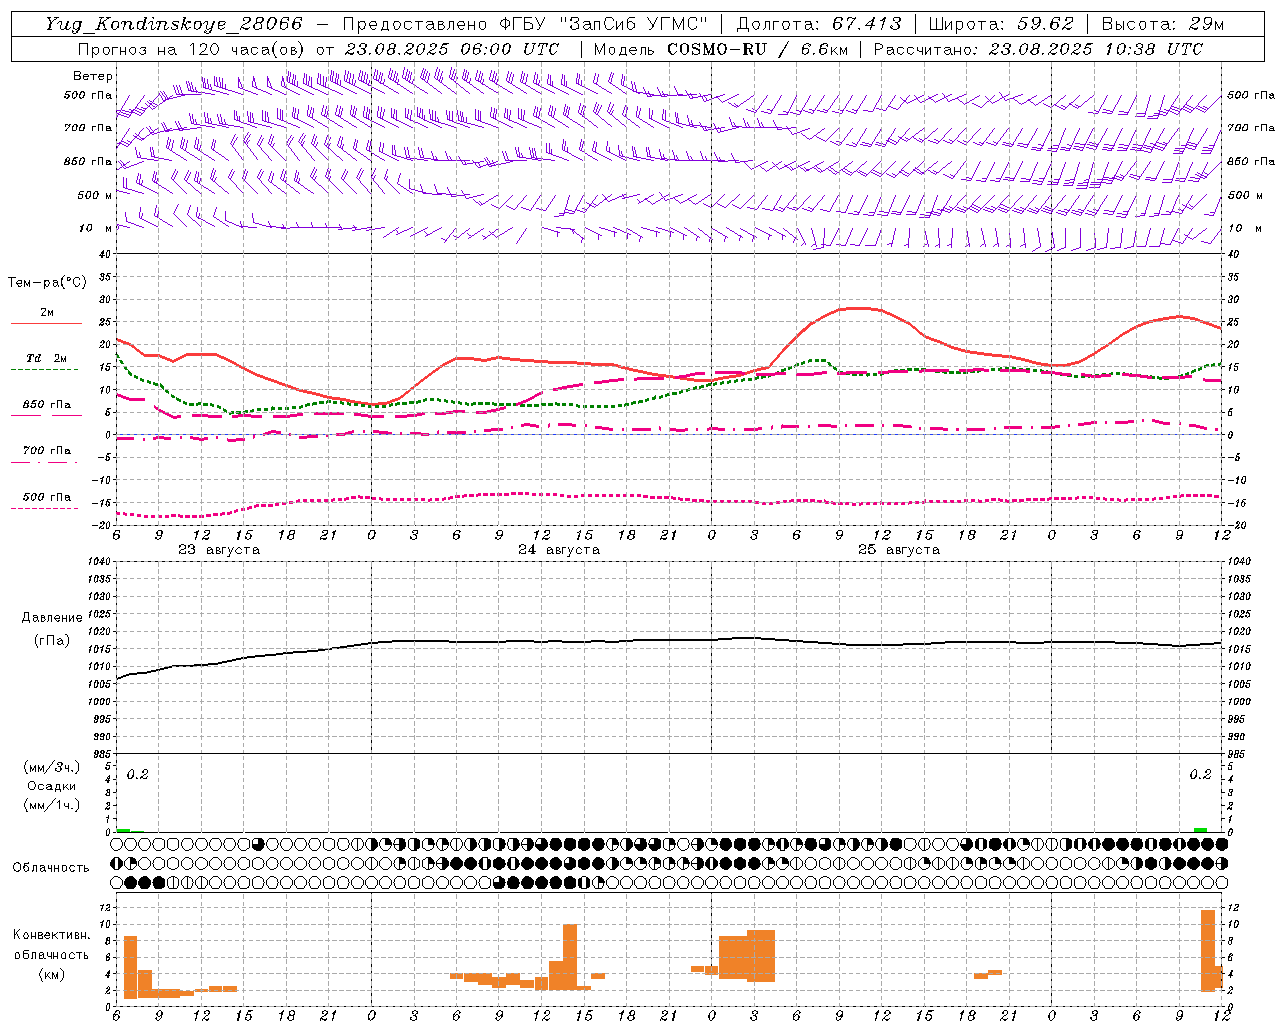Click the '(мм/1ч.)' precipitation unit label

point(52,805)
